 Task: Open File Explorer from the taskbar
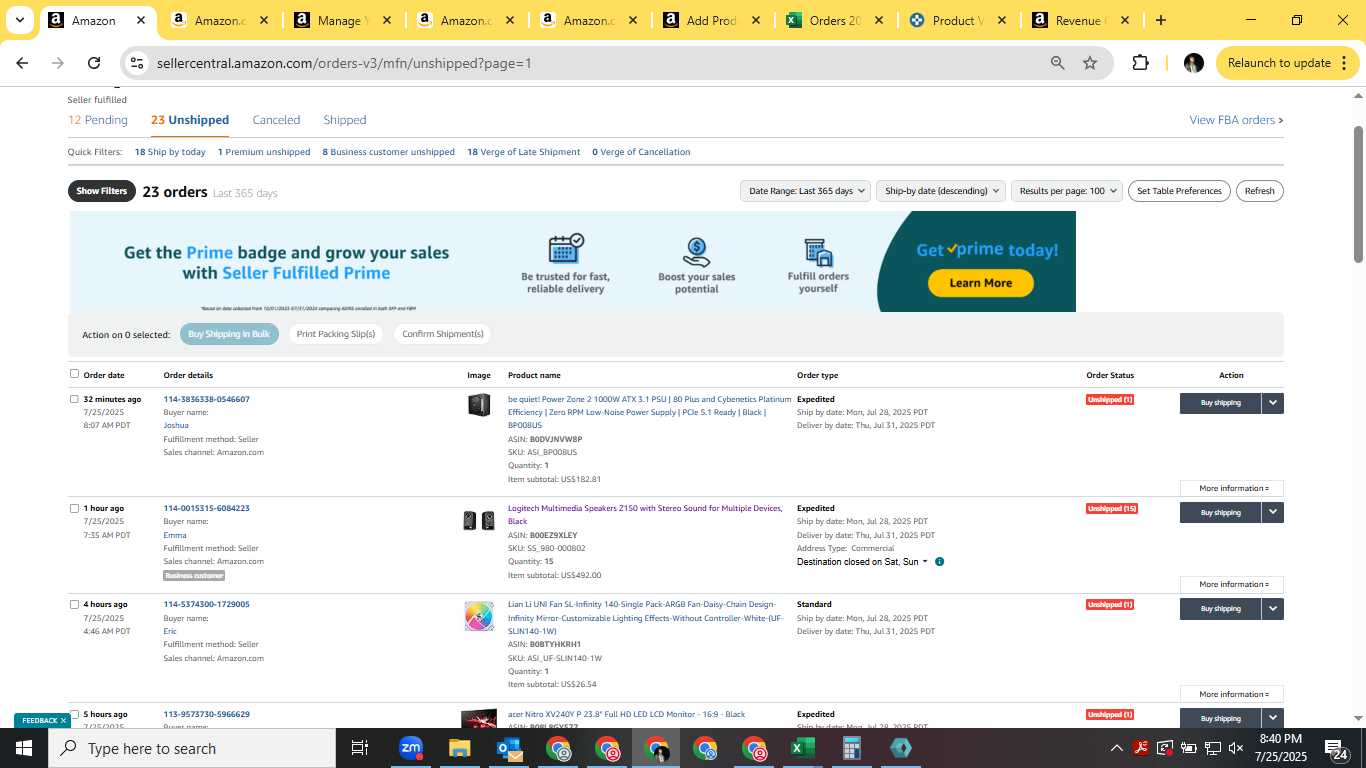459,748
